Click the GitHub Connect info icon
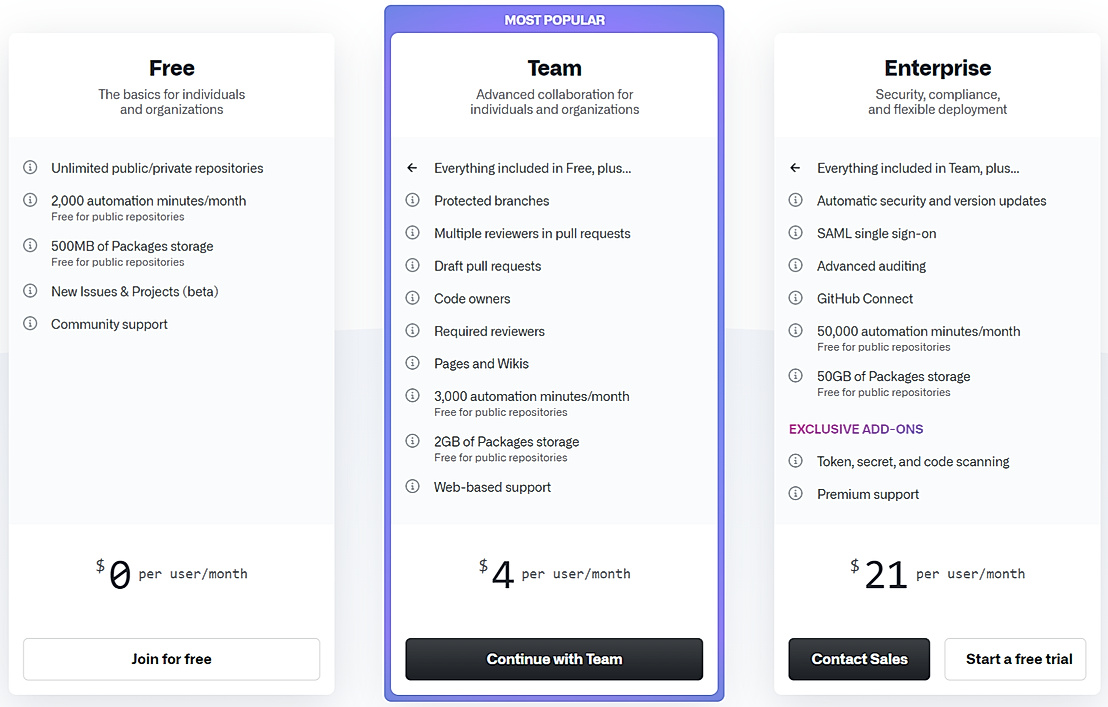This screenshot has width=1108, height=707. (795, 298)
